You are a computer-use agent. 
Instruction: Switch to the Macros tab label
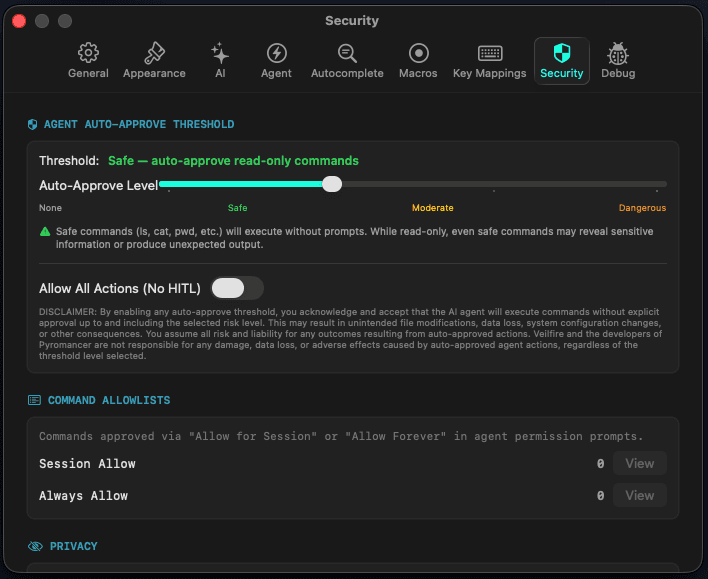pos(418,73)
